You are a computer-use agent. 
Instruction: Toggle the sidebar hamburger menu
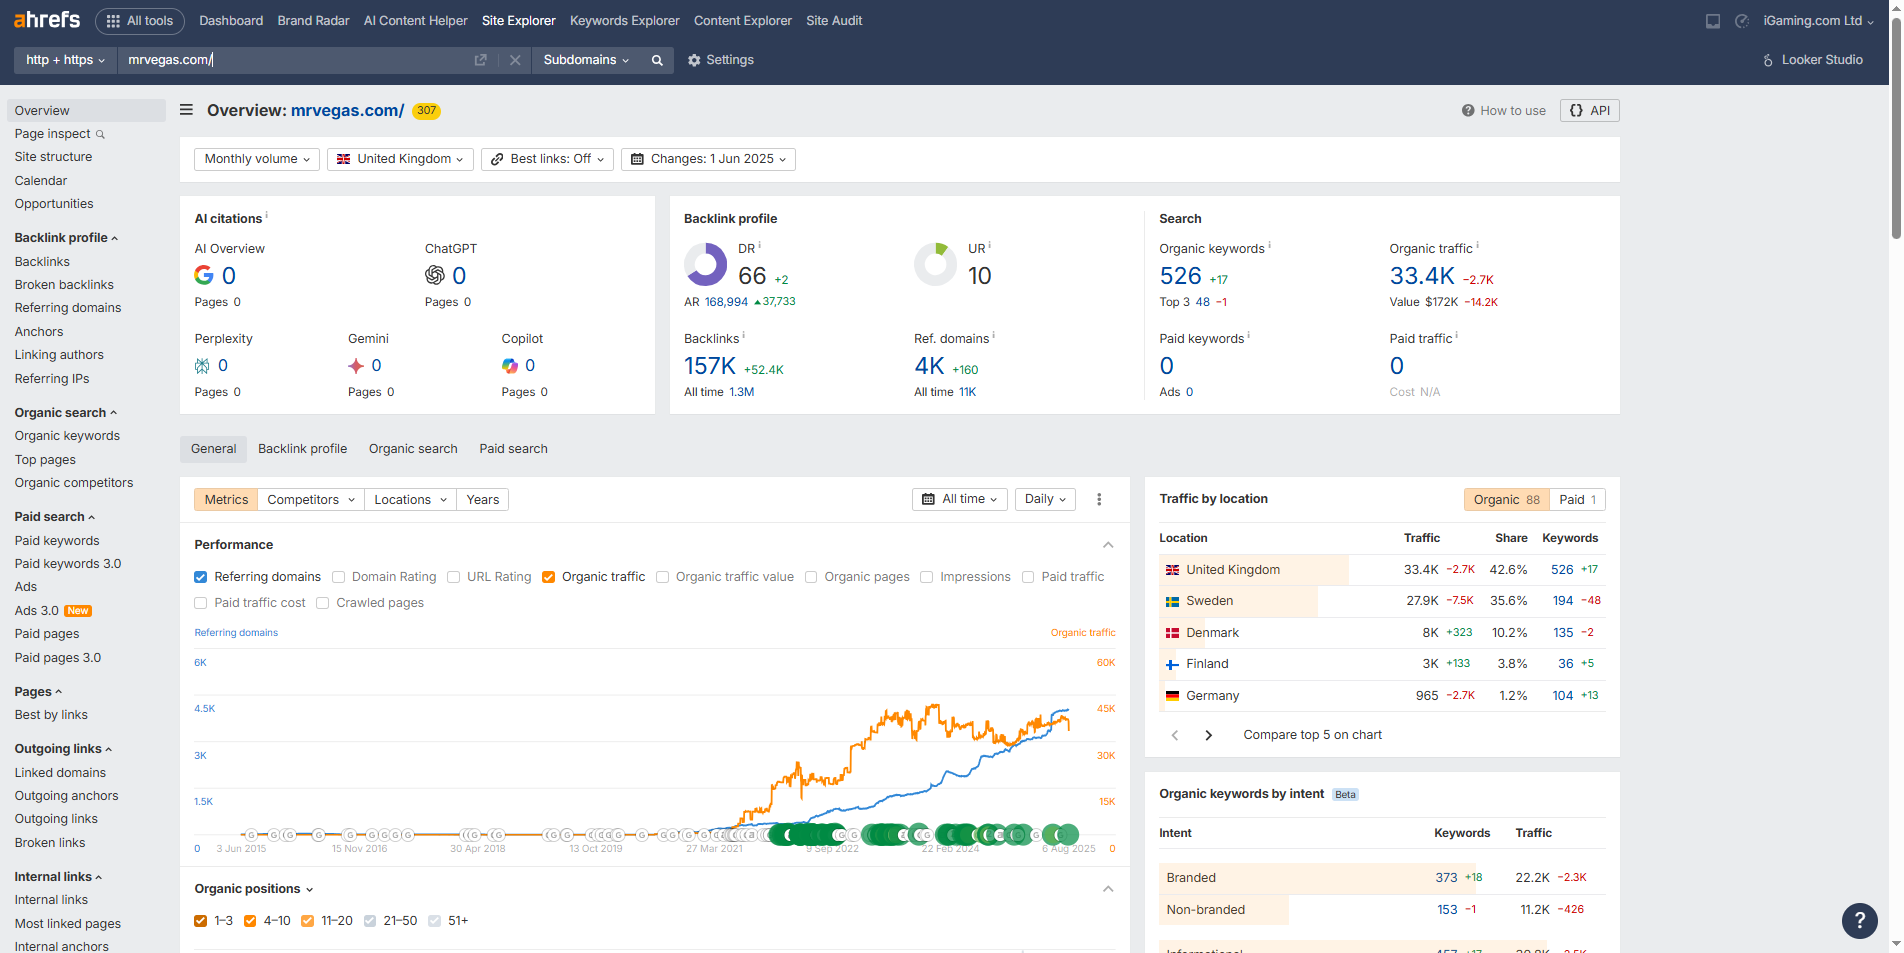[x=186, y=110]
